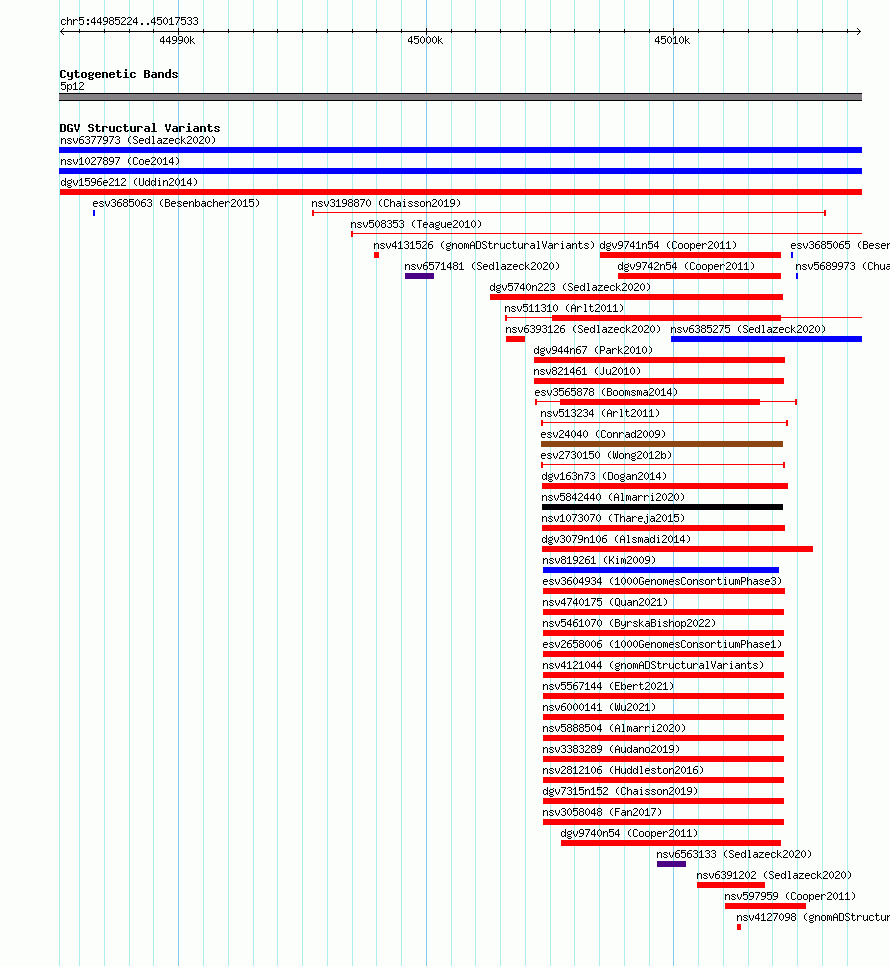Open esv2658006 (1000GenomesConsortiumPhase1) label
890x966 pixels.
662,644
